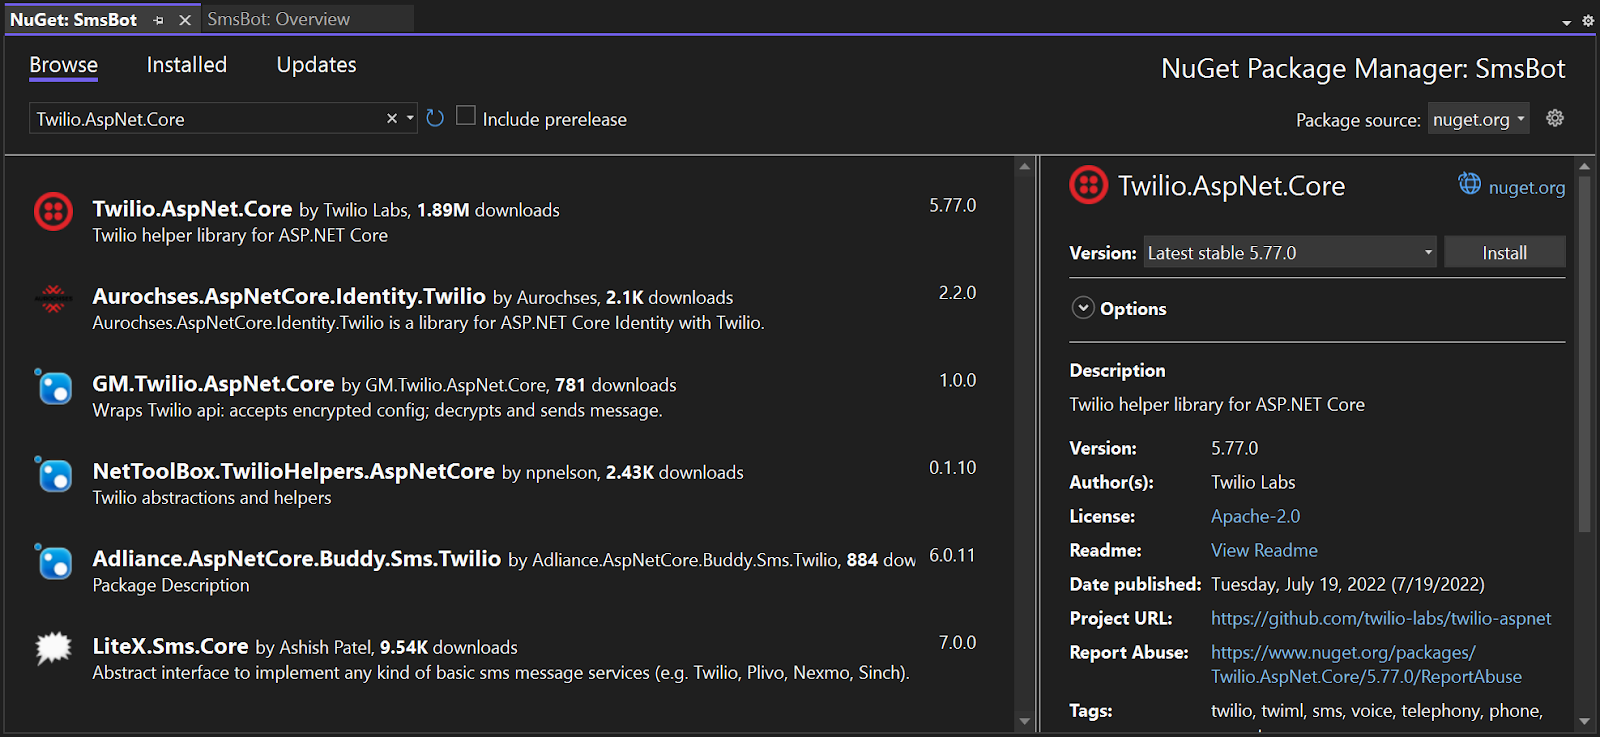Click LiteX.Sms.Core package icon
The height and width of the screenshot is (737, 1600).
54,648
